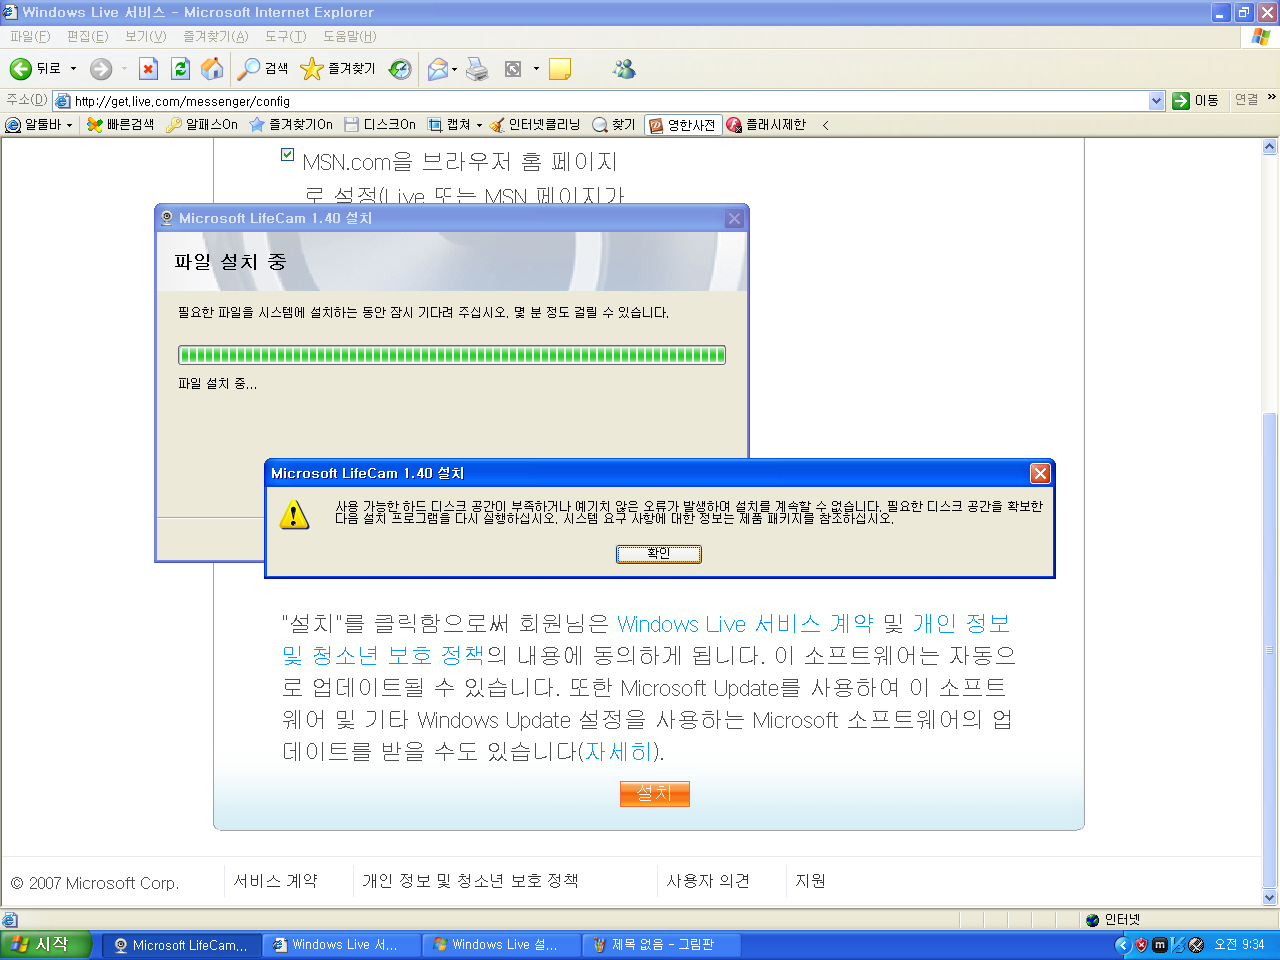Image resolution: width=1280 pixels, height=960 pixels.
Task: Click 알패스On key icon
Action: (x=201, y=124)
